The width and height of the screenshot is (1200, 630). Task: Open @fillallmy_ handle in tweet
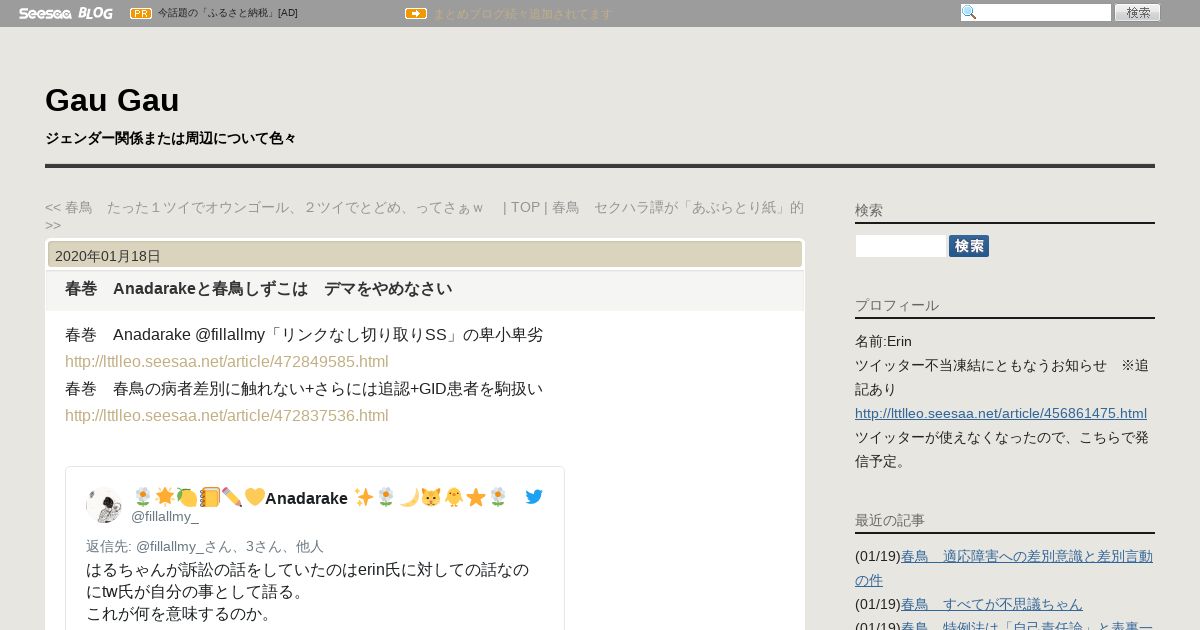pyautogui.click(x=165, y=517)
